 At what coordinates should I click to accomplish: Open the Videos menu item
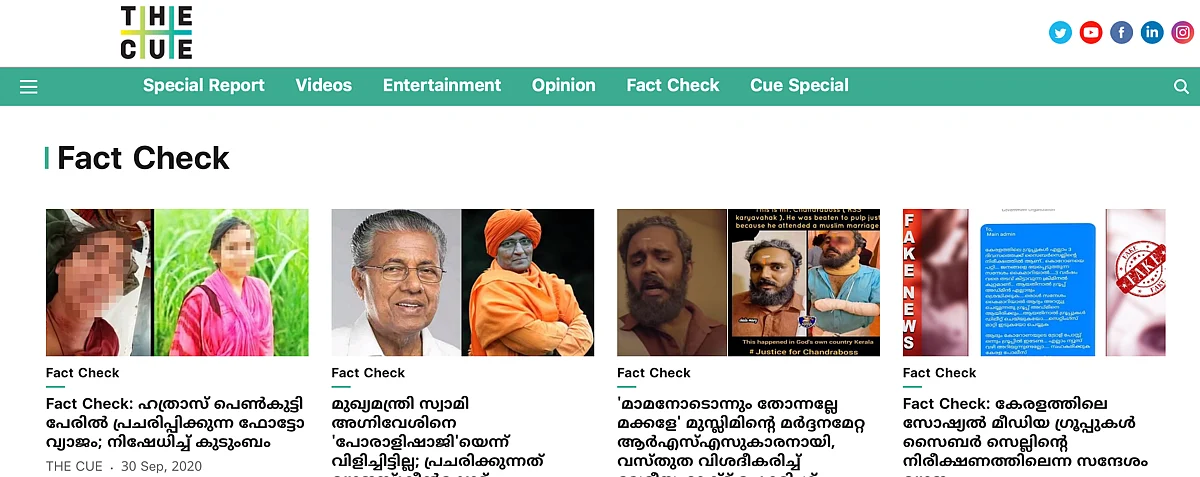point(324,85)
